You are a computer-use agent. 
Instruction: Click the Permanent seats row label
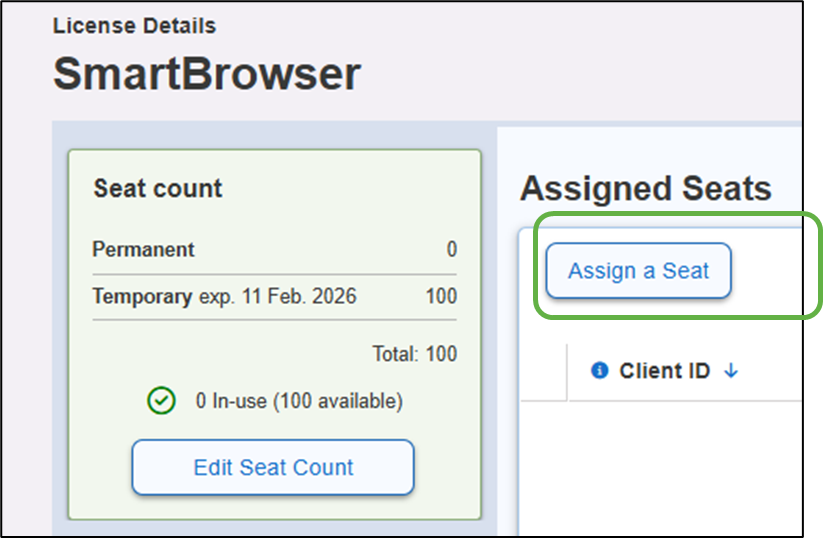[143, 249]
